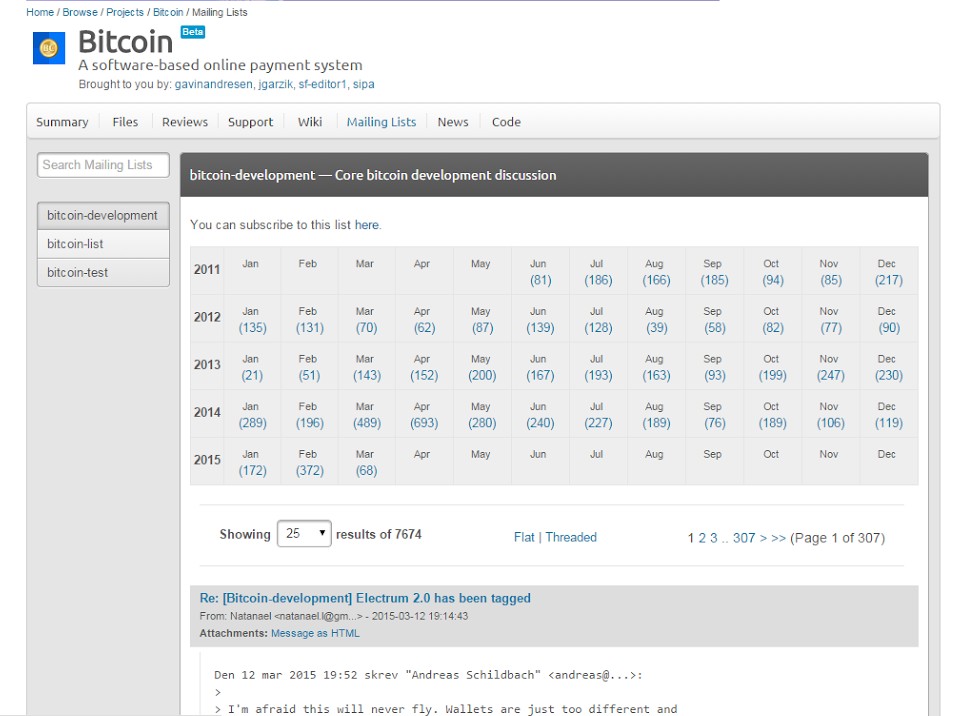Screen dimensions: 968x716
Task: Switch to Threaded message view
Action: pyautogui.click(x=571, y=537)
